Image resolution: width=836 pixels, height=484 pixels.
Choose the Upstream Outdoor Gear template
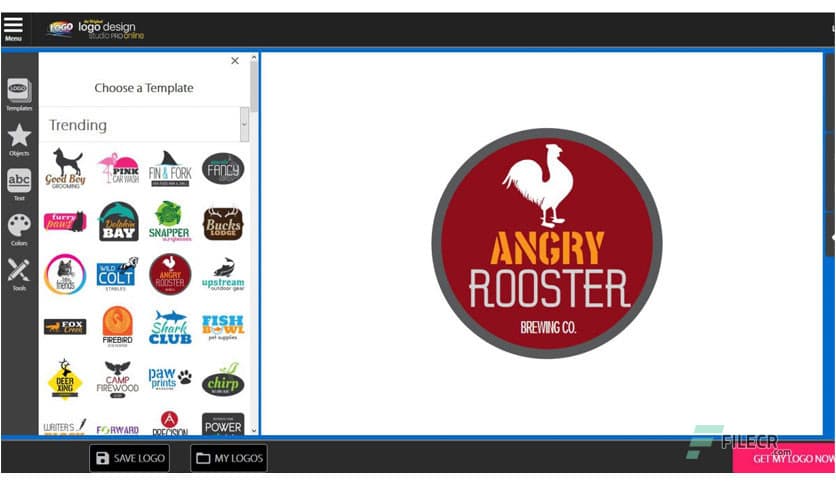coord(223,274)
